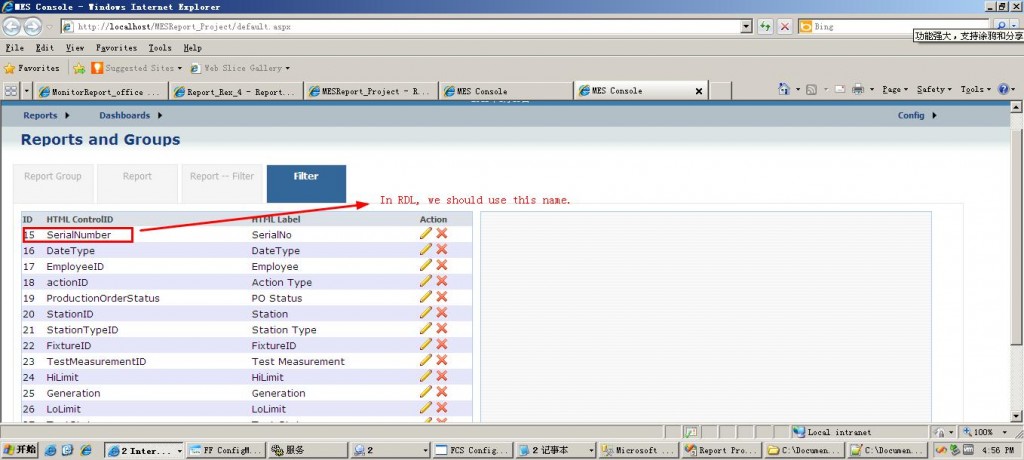Delete the actionID filter row
Screen dimensions: 1024x460
tap(442, 280)
